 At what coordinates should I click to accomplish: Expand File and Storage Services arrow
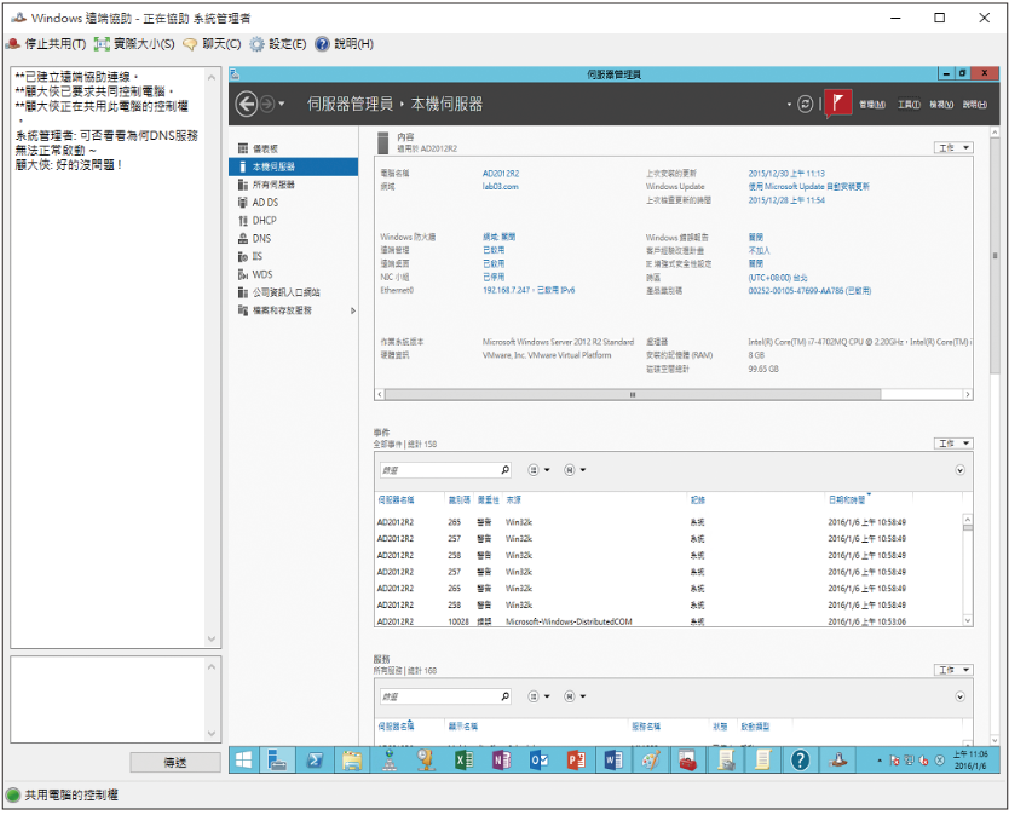coord(353,311)
